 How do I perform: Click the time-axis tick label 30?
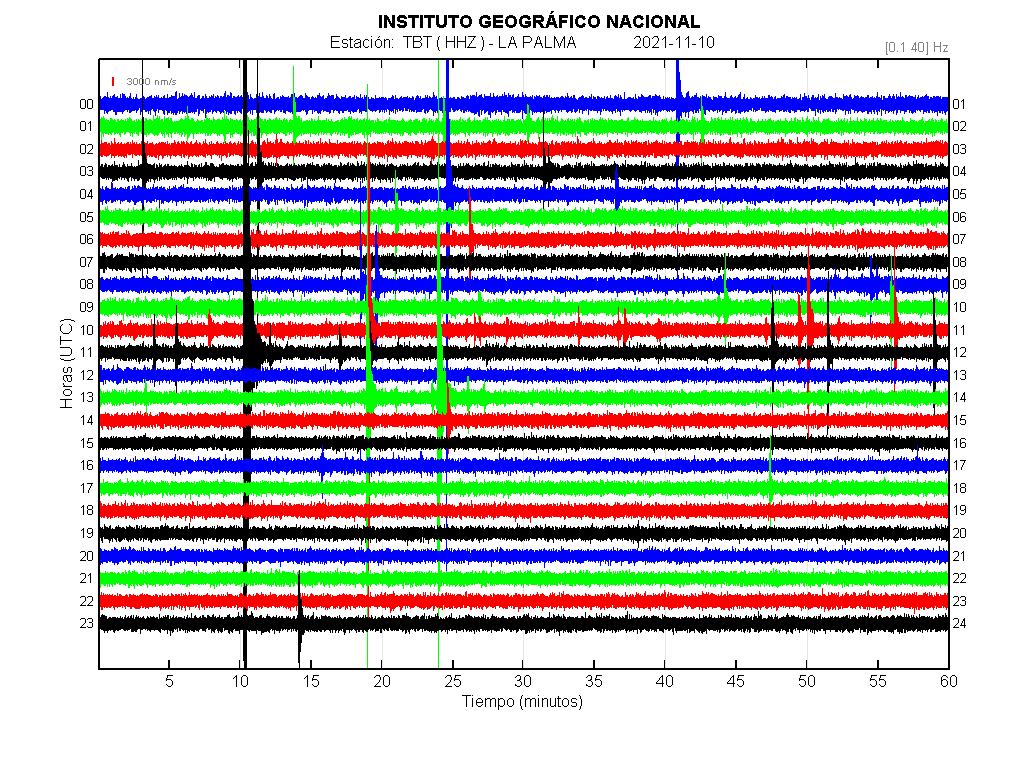click(x=523, y=681)
